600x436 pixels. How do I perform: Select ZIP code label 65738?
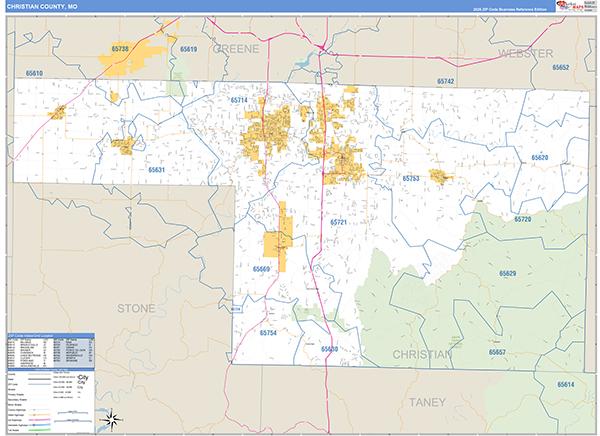pos(121,48)
